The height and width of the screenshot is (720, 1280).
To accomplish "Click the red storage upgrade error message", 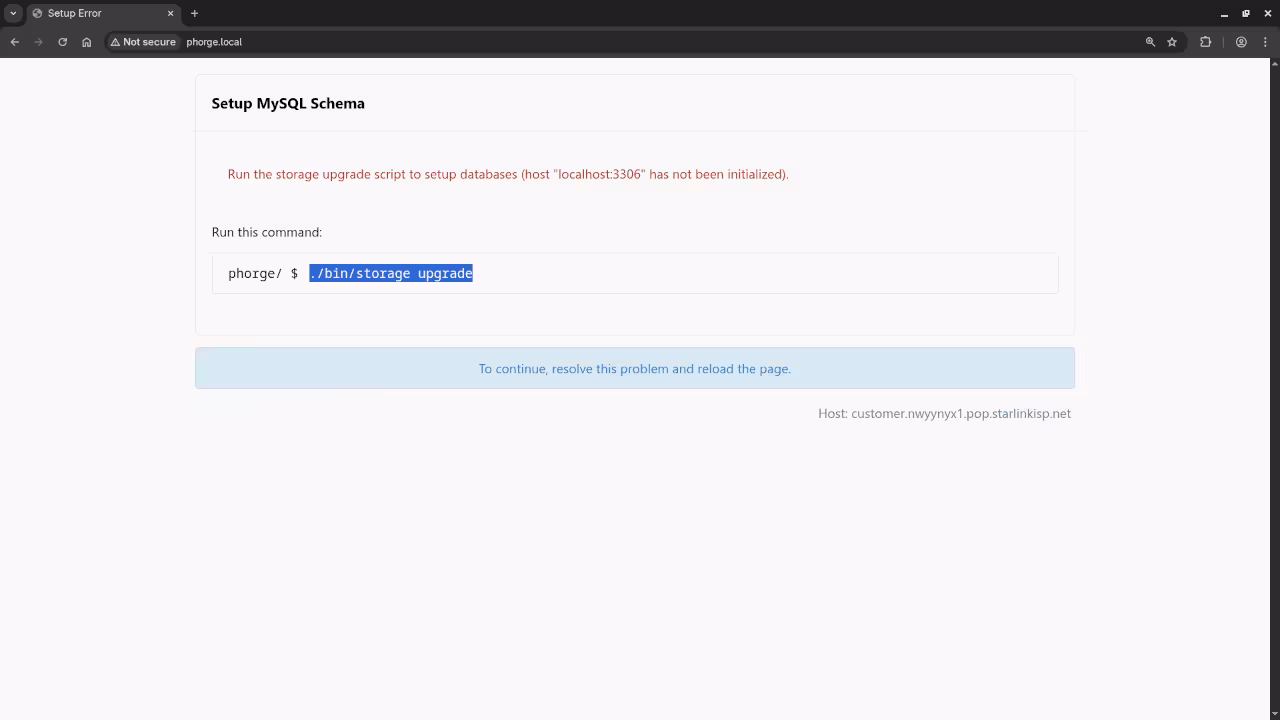I will tap(508, 174).
